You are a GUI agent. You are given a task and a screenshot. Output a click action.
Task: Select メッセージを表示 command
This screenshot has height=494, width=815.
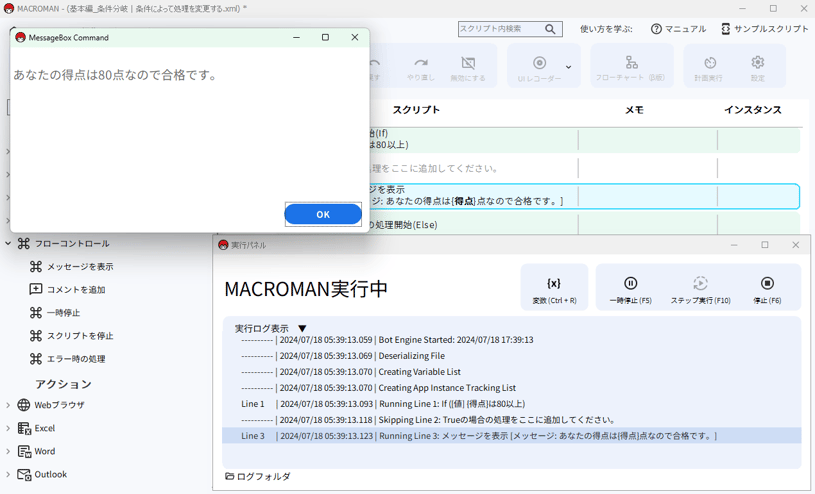click(x=80, y=267)
